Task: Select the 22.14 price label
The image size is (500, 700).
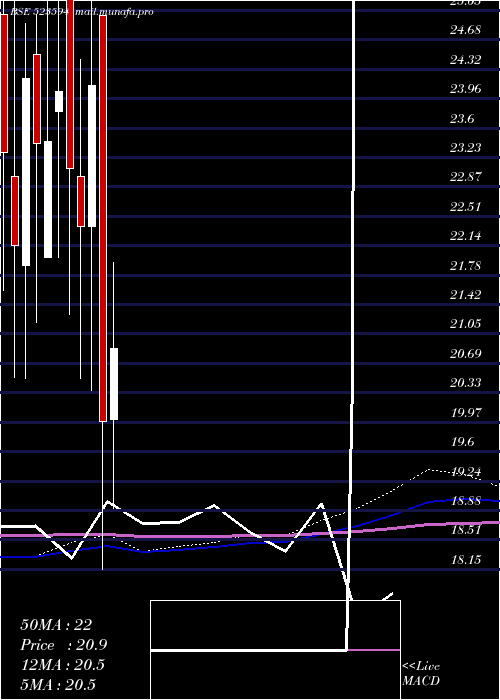Action: [x=465, y=236]
